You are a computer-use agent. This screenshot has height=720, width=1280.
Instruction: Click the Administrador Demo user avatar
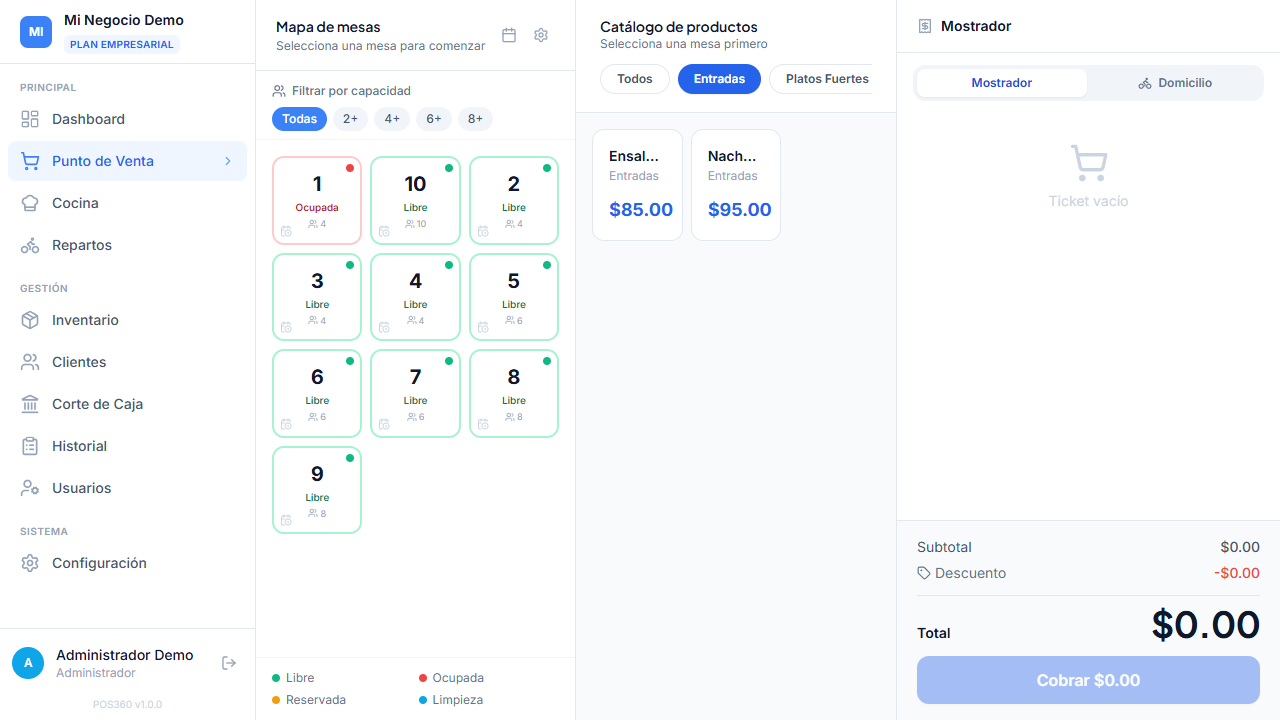pos(28,663)
